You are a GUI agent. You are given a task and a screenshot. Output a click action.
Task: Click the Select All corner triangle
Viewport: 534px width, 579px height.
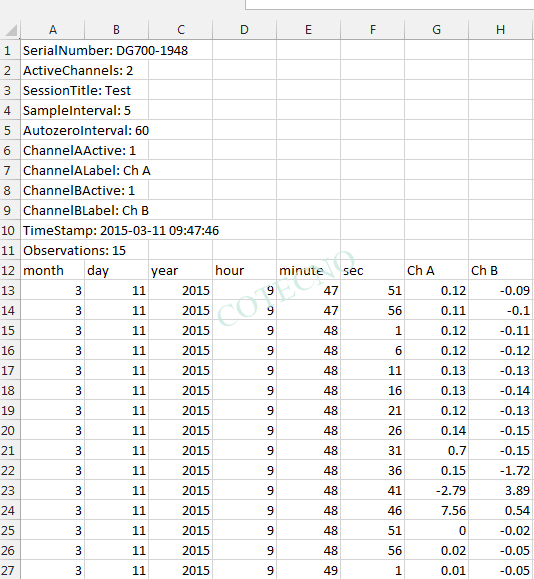pyautogui.click(x=11, y=30)
